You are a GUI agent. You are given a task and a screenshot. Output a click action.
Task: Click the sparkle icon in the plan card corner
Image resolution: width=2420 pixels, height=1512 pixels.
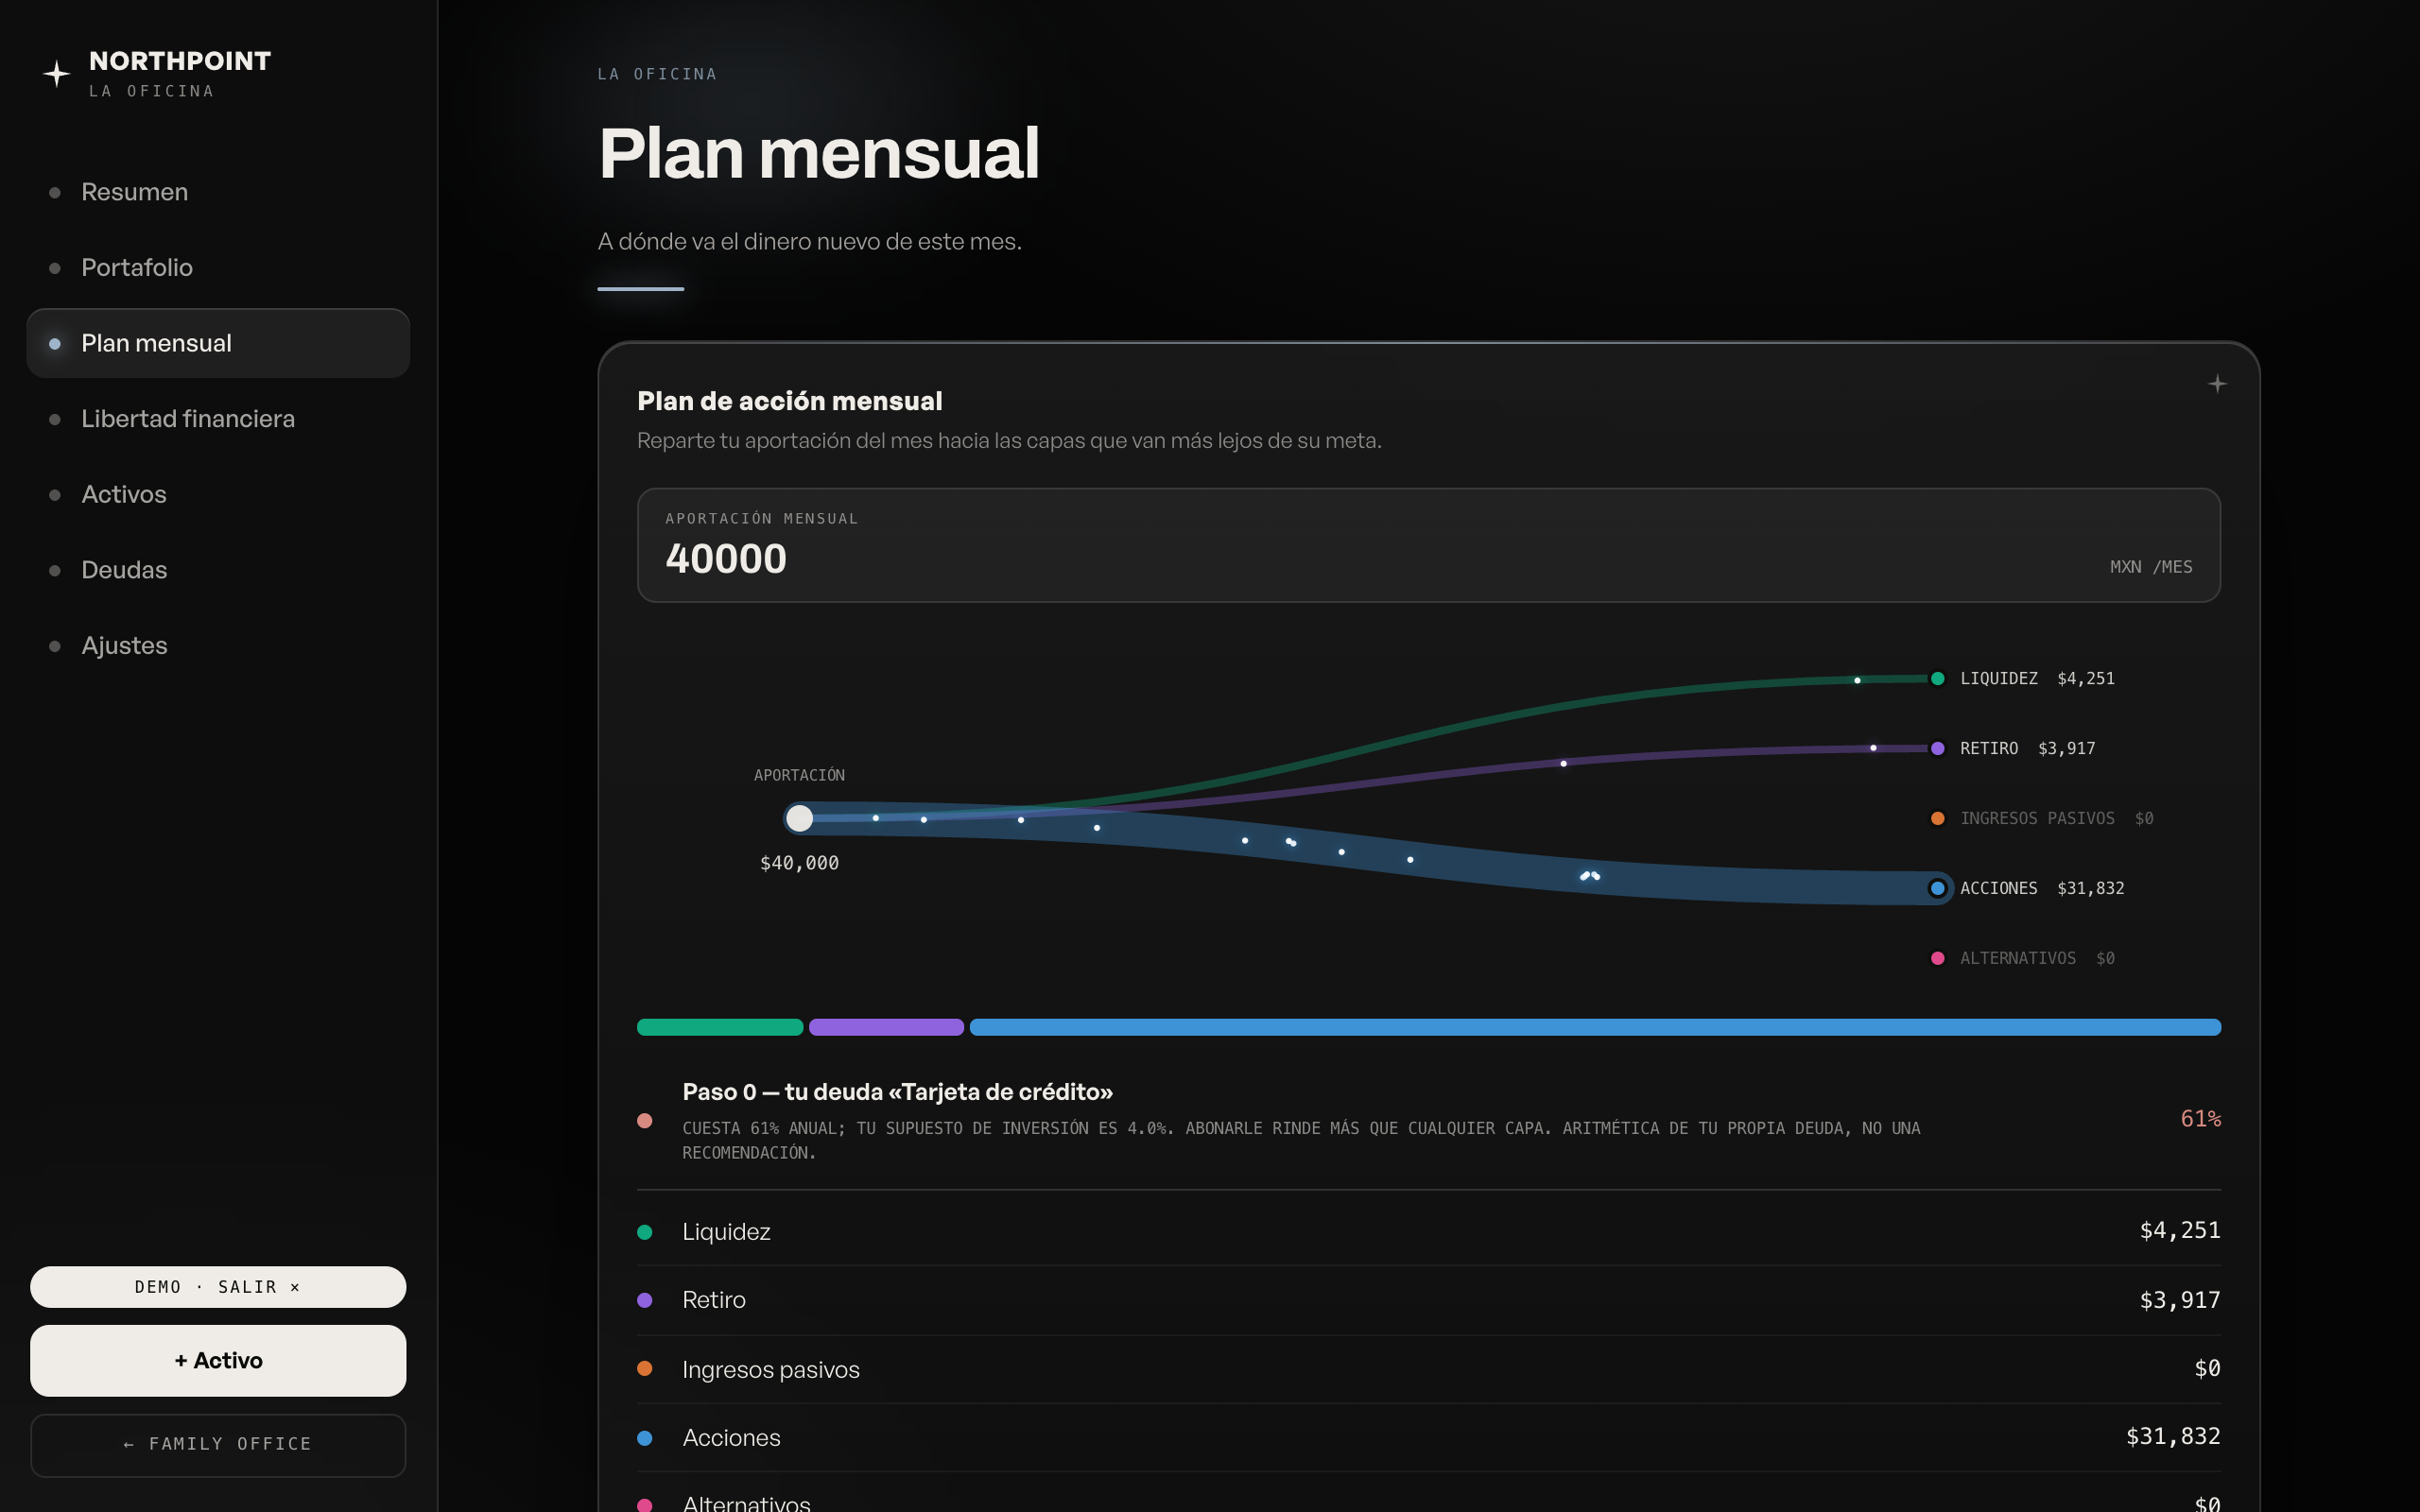(2217, 384)
